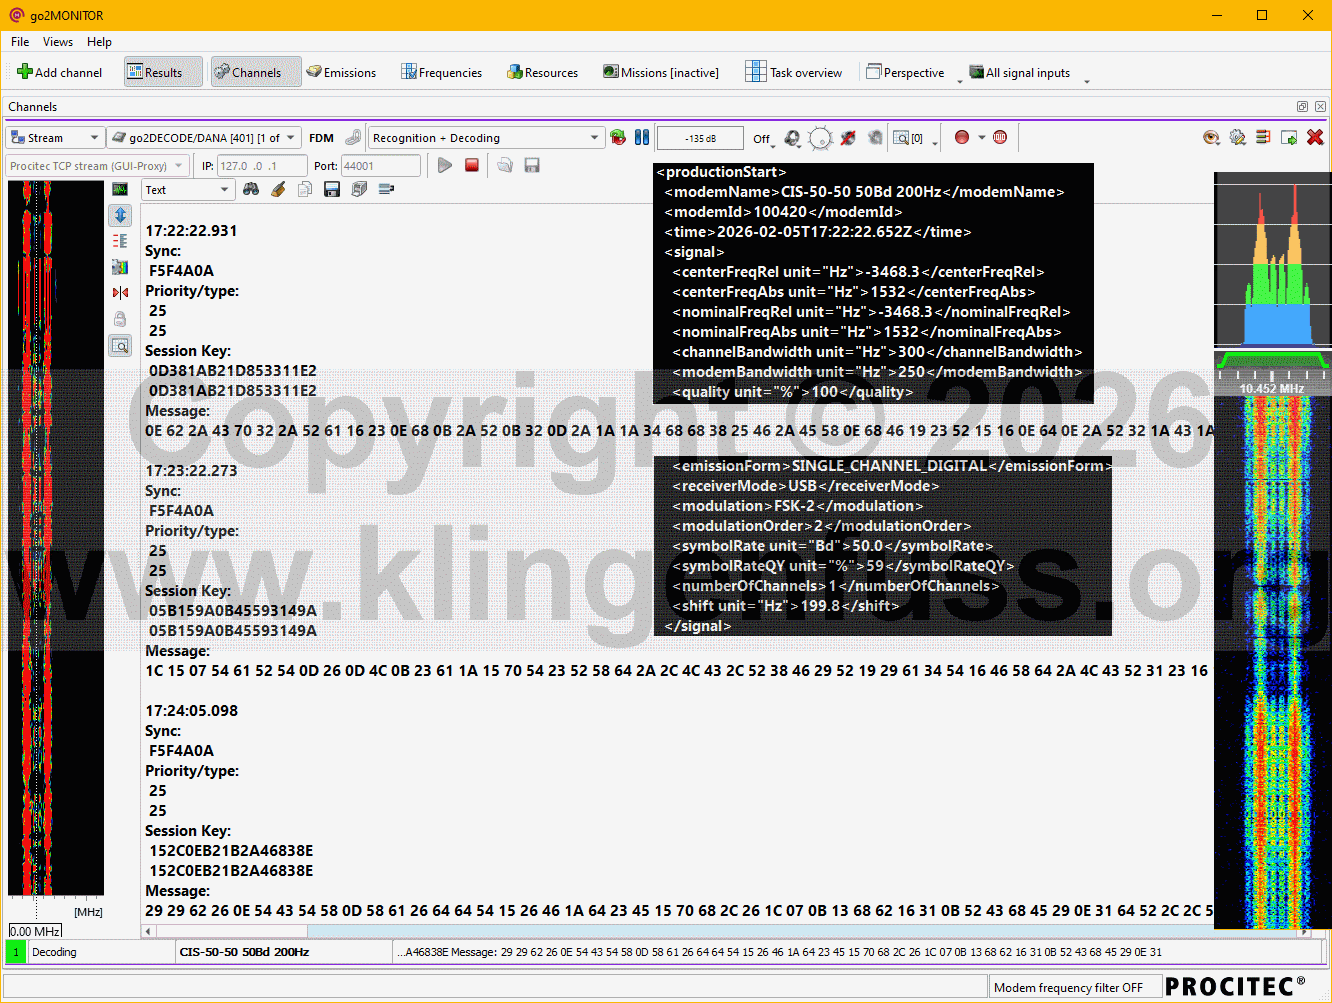Click the Add channel button

pos(60,72)
